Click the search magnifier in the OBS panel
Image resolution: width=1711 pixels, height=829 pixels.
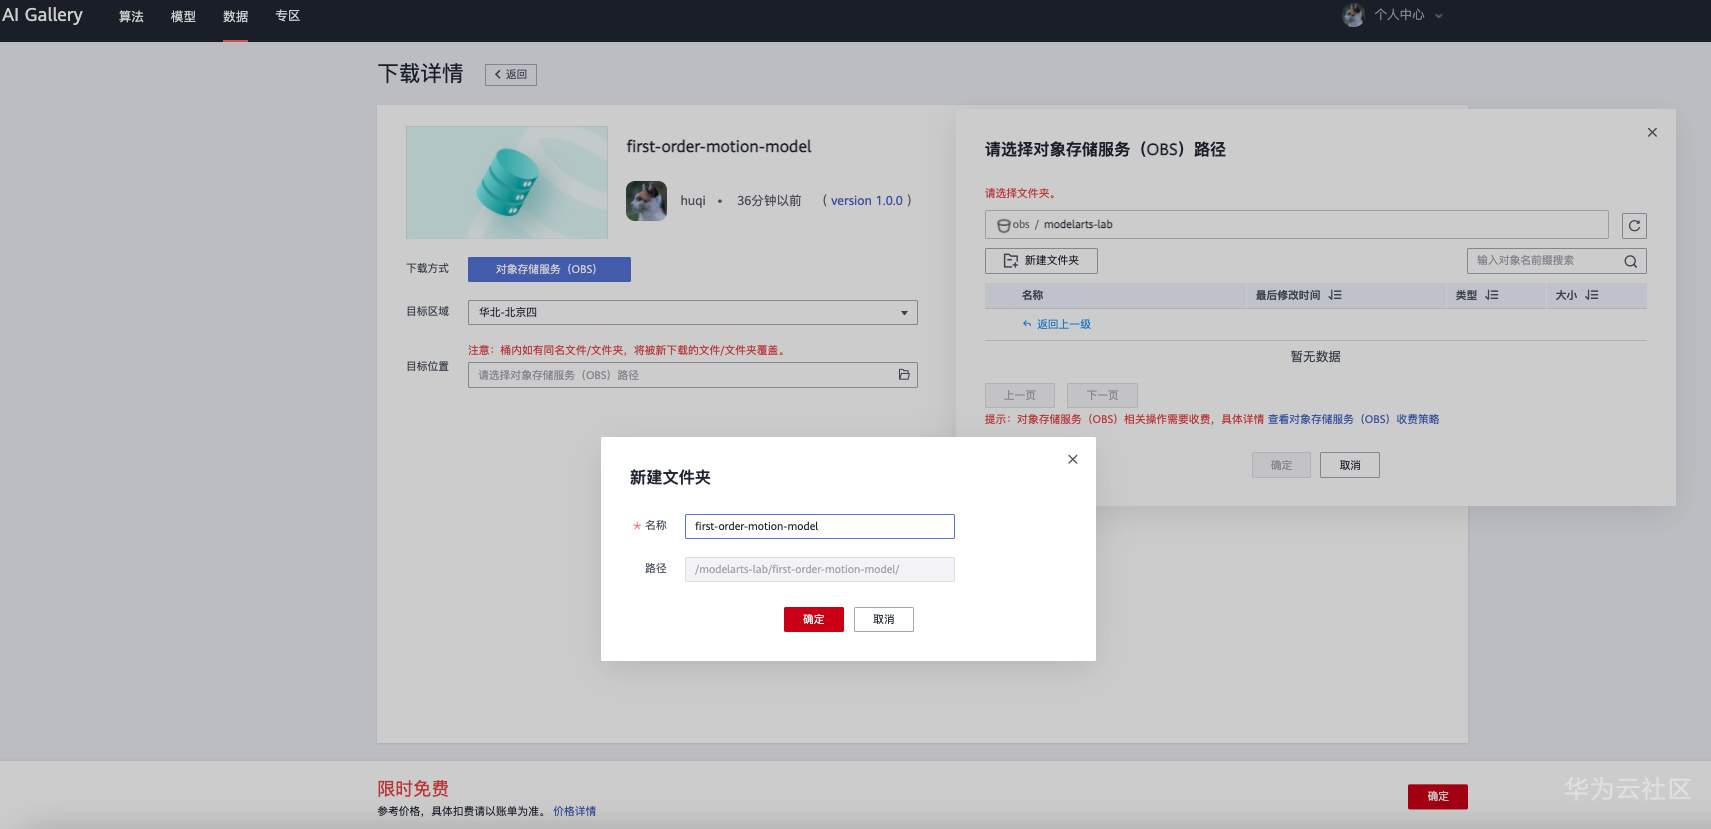[1630, 261]
